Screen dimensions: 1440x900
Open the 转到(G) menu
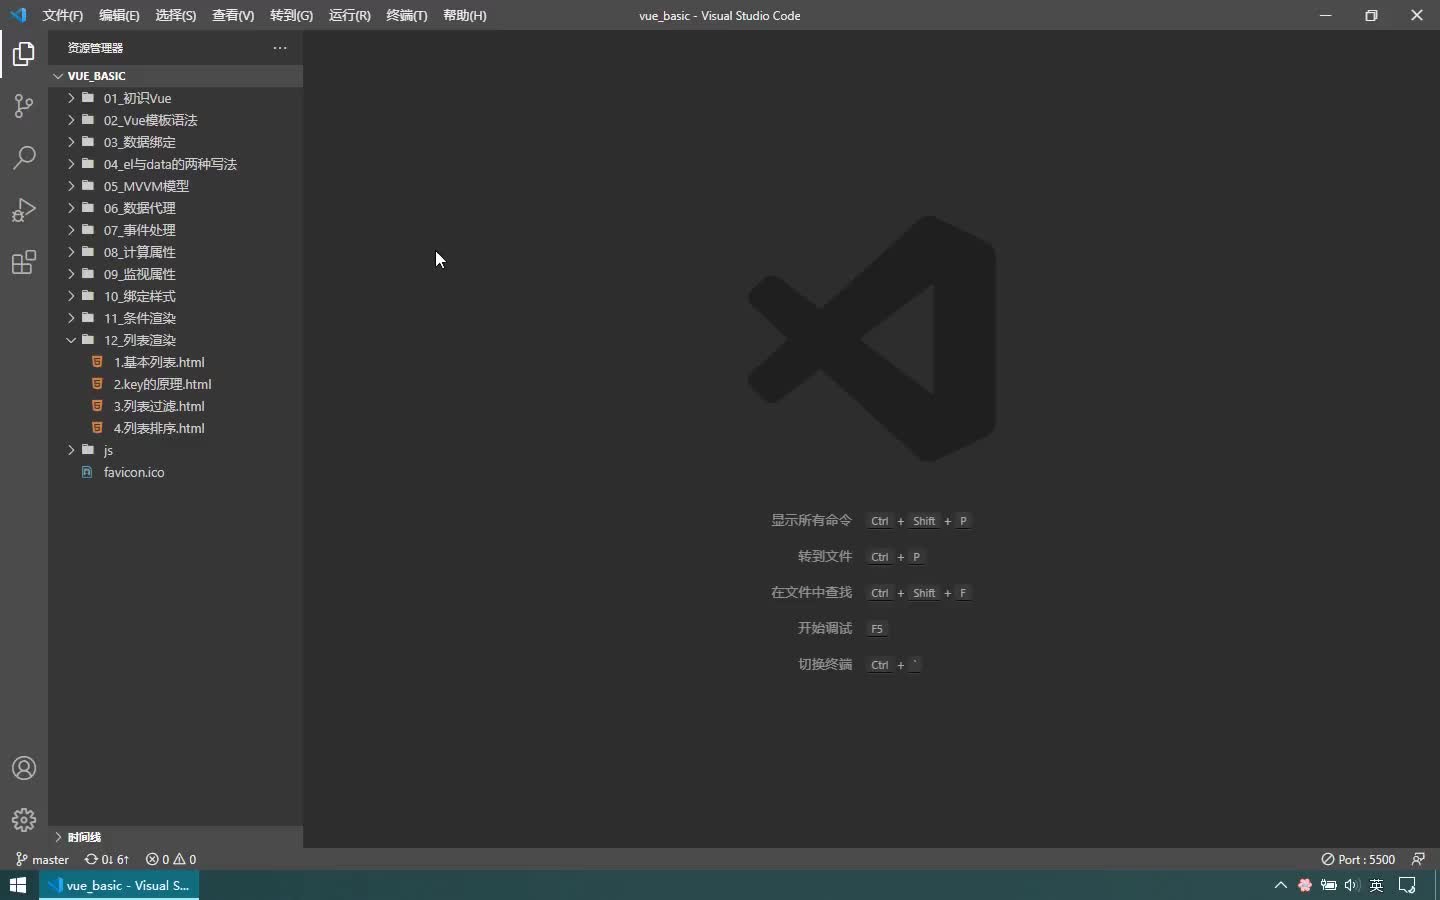point(291,15)
